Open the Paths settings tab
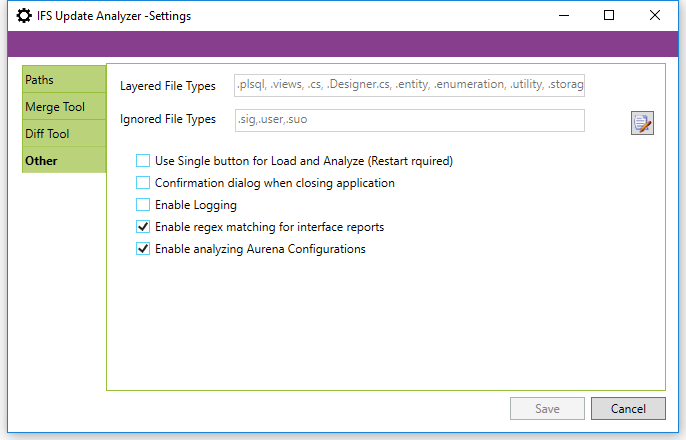686x440 pixels. (64, 80)
